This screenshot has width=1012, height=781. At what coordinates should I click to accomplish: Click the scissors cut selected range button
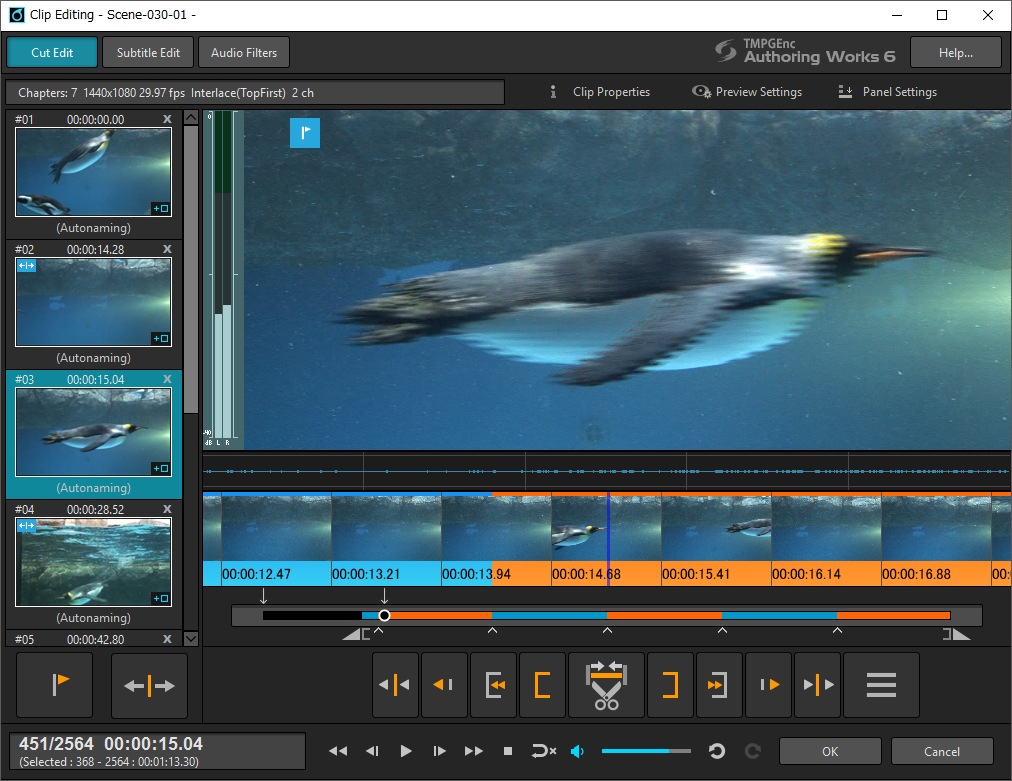pos(605,685)
